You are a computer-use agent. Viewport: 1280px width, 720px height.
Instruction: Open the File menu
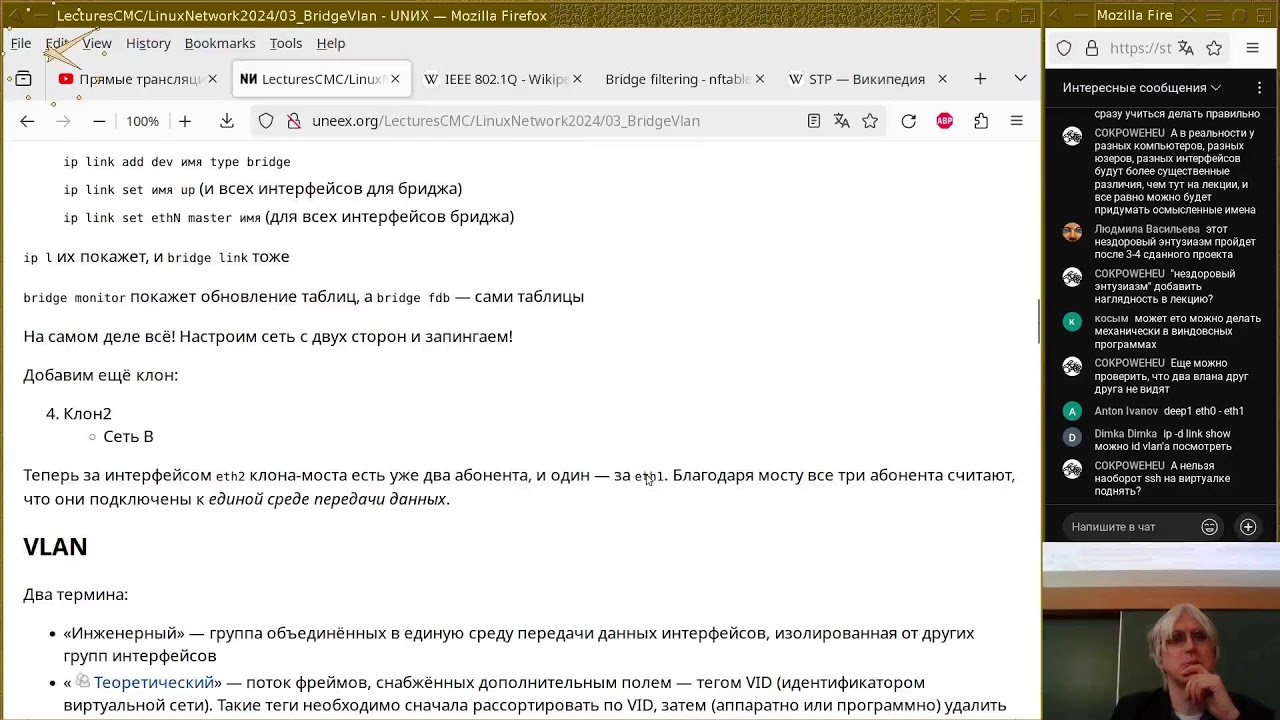click(x=21, y=43)
